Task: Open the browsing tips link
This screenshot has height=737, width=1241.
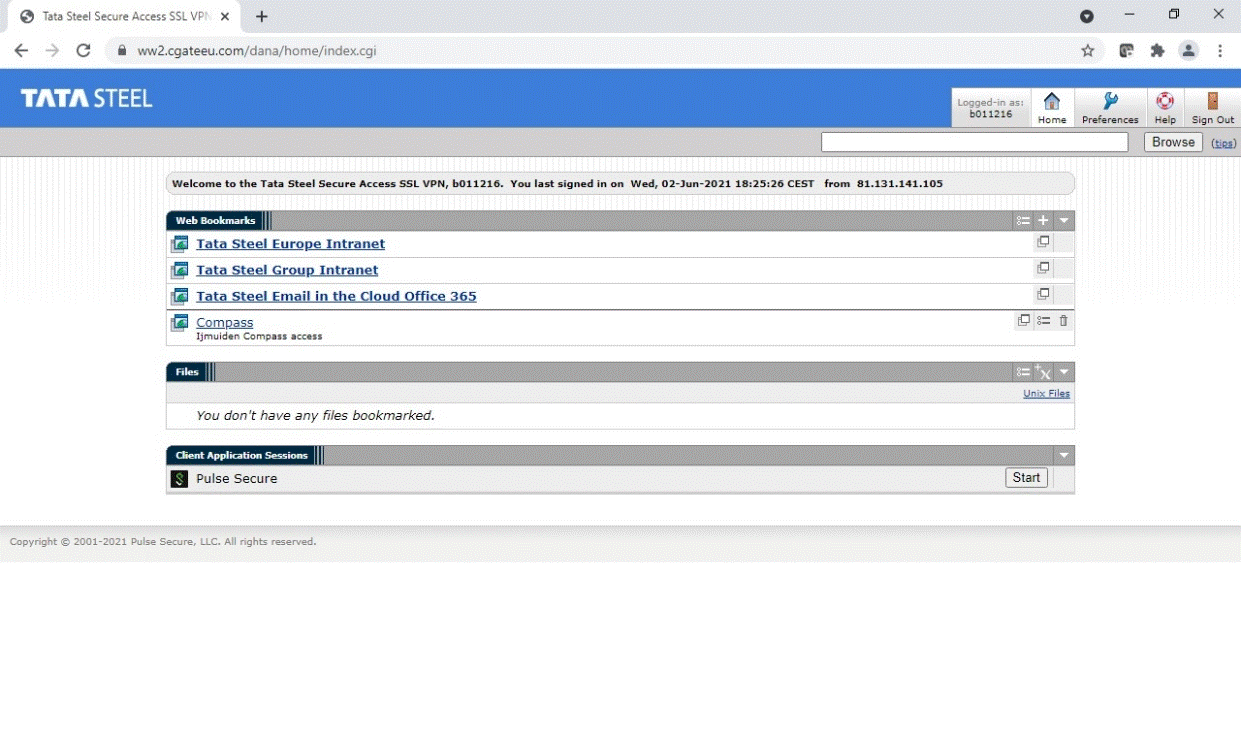Action: [x=1224, y=144]
